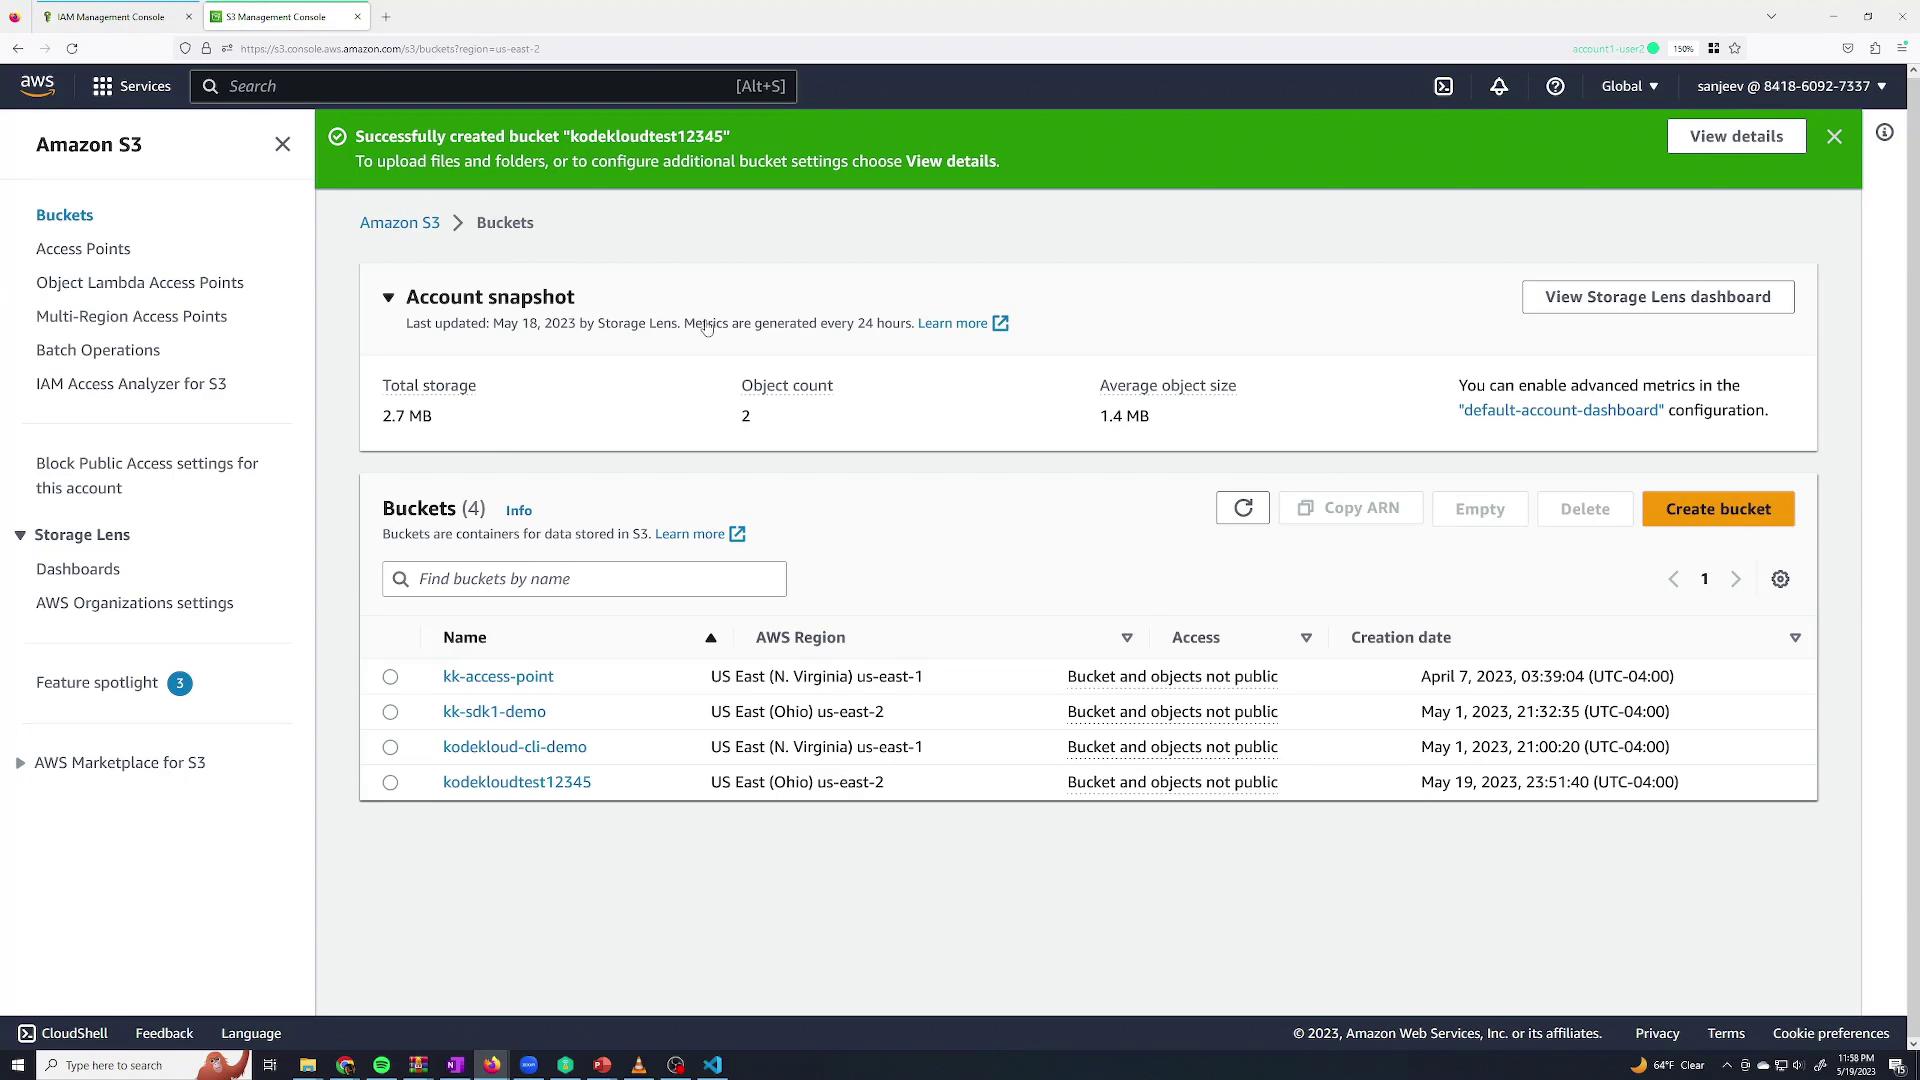Viewport: 1920px width, 1080px height.
Task: Expand the AWS Marketplace for S3 section
Action: click(x=20, y=763)
